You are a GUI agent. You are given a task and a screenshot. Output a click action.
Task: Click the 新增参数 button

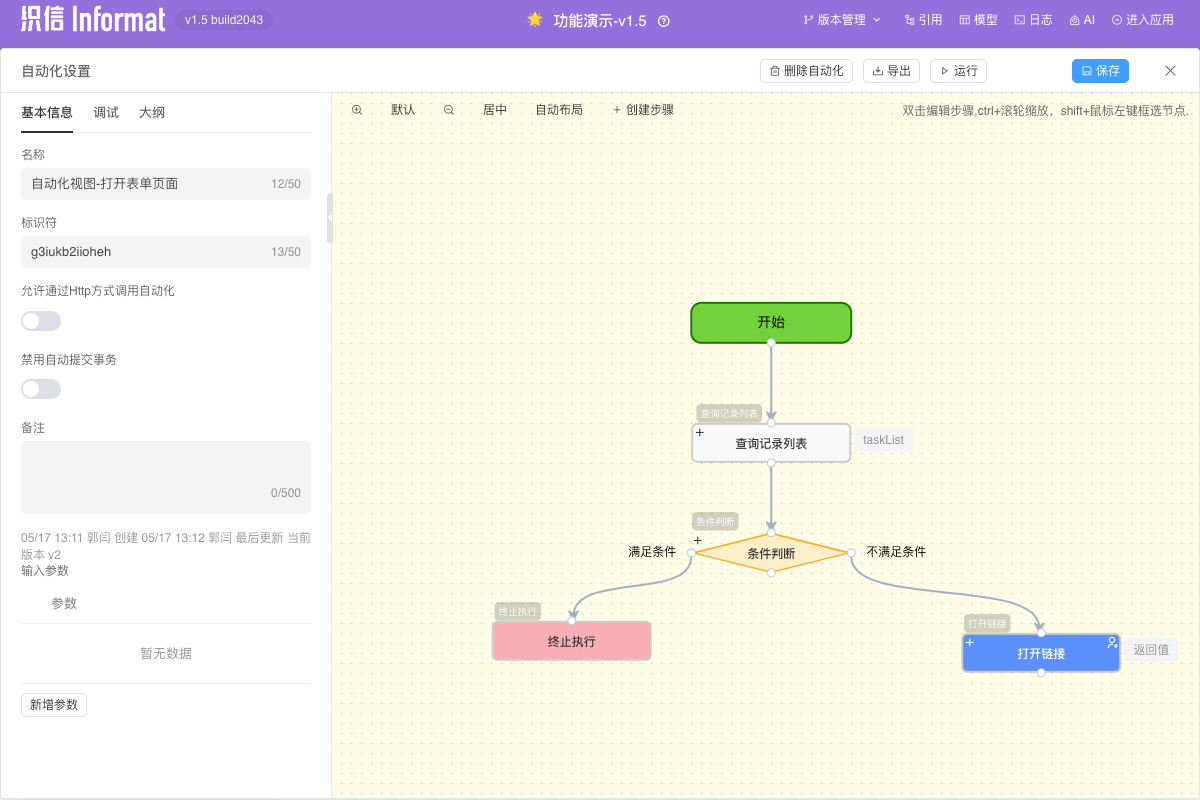(54, 705)
